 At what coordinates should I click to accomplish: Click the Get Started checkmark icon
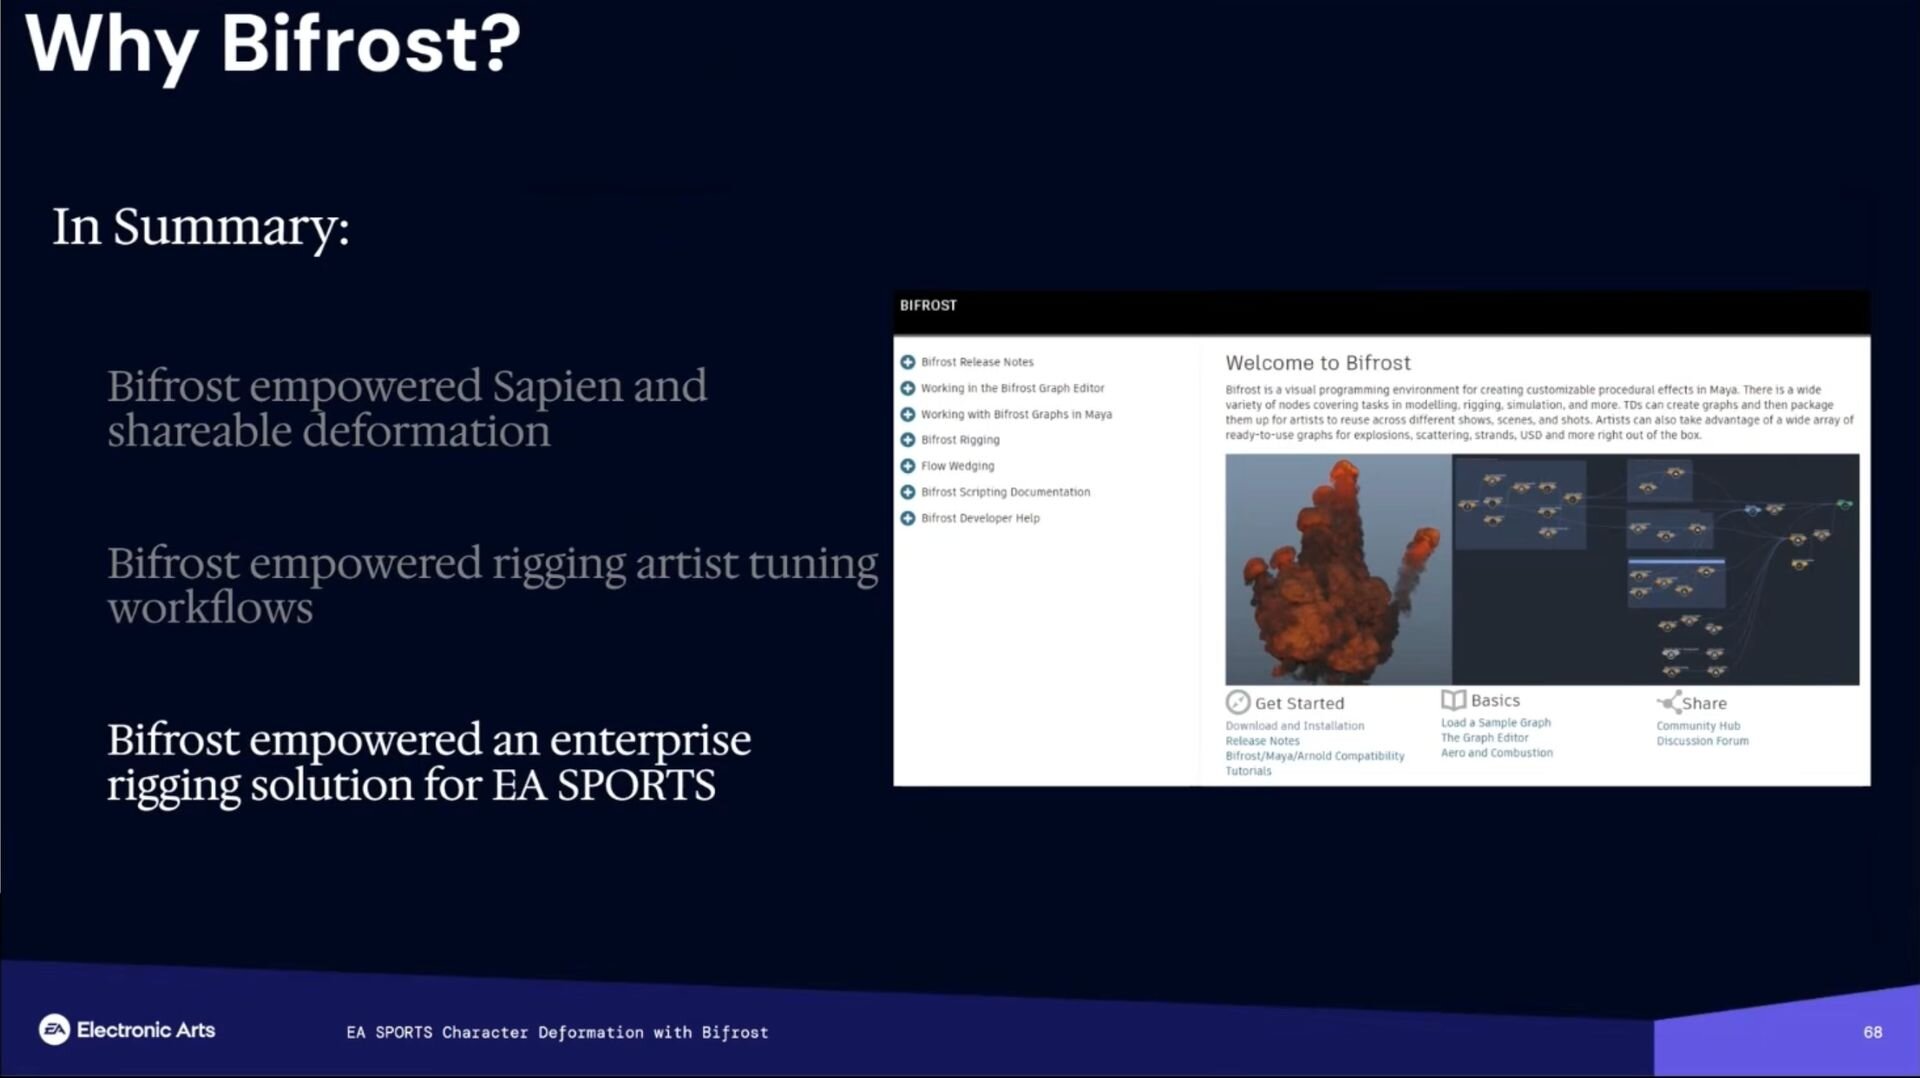point(1238,702)
